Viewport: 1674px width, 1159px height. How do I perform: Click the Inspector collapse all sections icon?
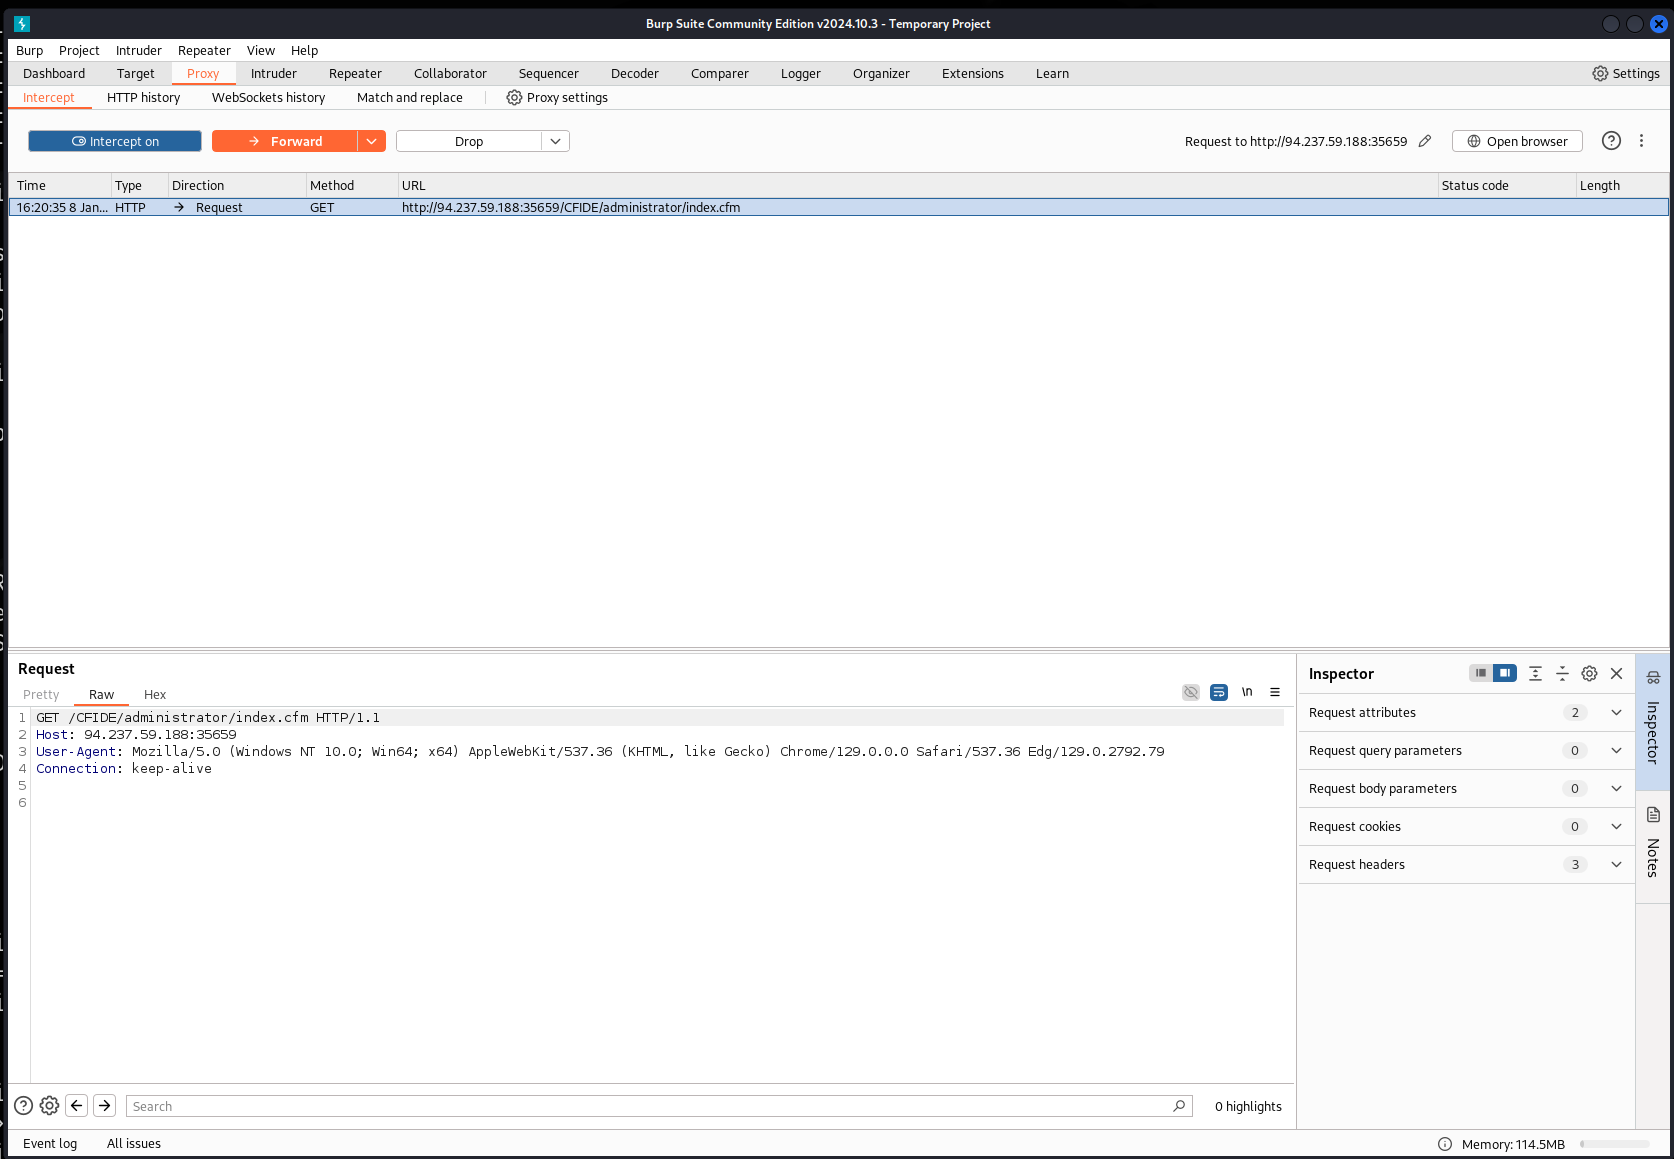[1562, 674]
